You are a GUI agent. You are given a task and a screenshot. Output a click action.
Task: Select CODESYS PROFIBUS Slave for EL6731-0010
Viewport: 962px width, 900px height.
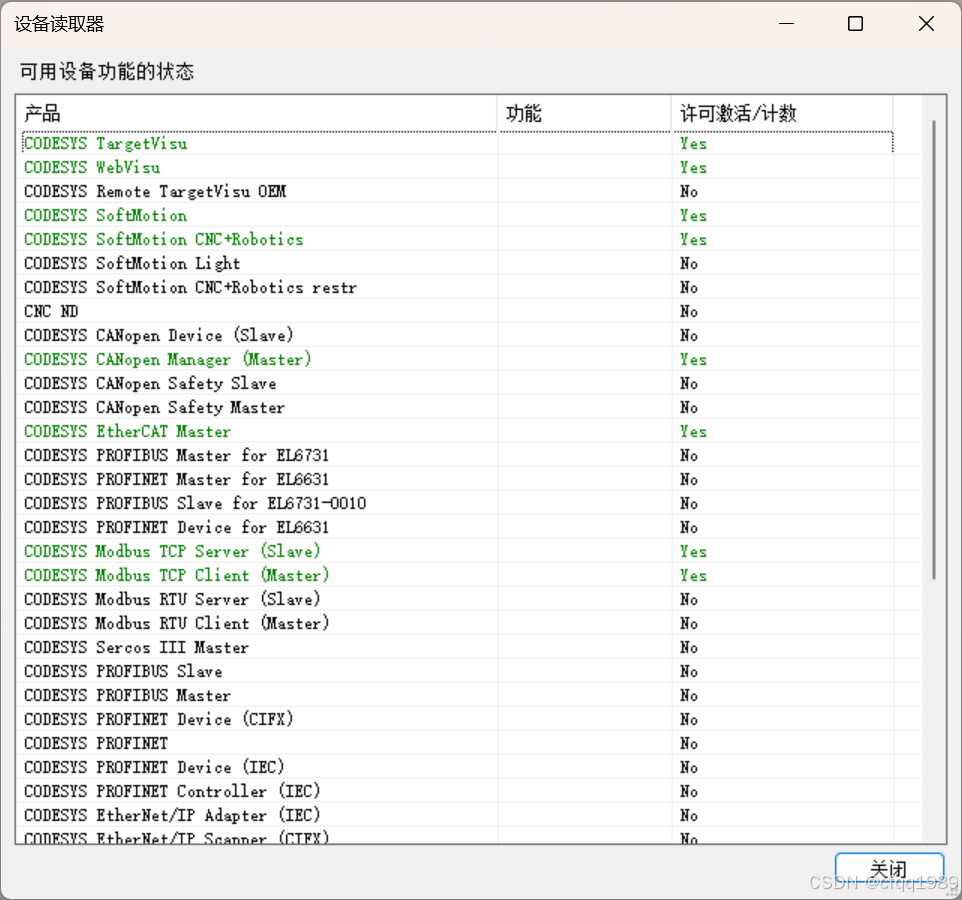coord(458,503)
